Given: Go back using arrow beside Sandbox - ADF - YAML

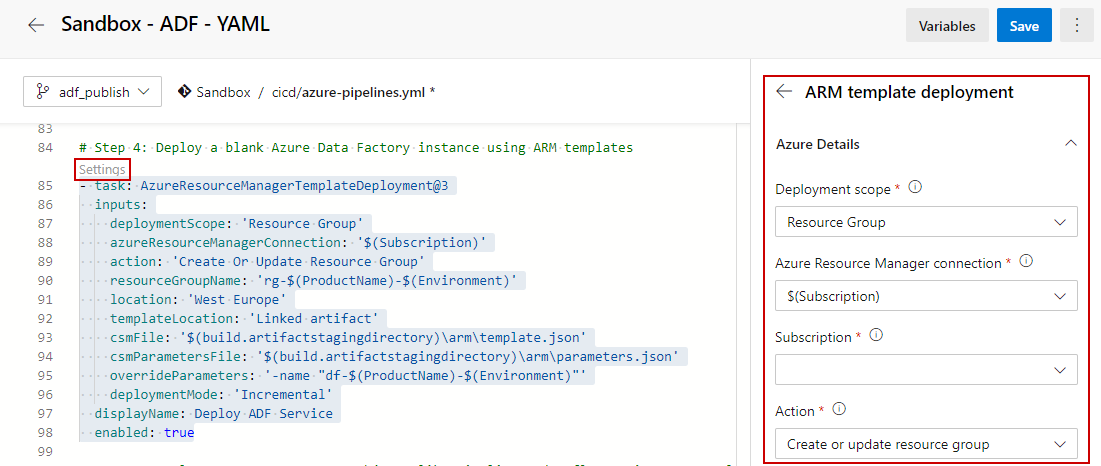Looking at the screenshot, I should [x=36, y=25].
